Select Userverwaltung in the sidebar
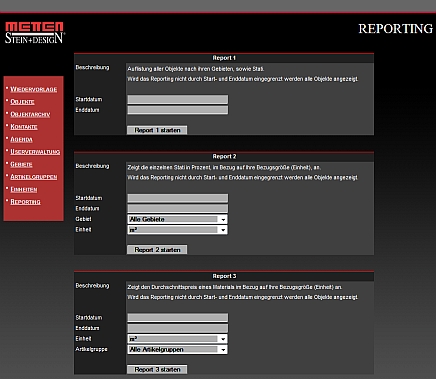The height and width of the screenshot is (379, 436). (x=35, y=152)
